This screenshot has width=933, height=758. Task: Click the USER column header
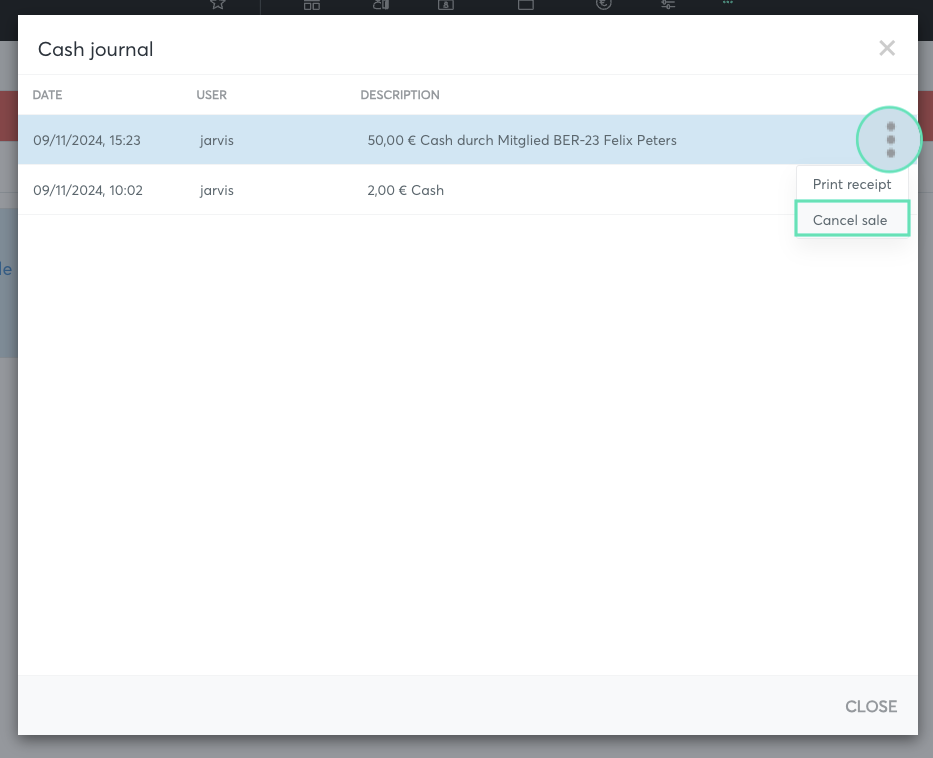click(x=211, y=95)
